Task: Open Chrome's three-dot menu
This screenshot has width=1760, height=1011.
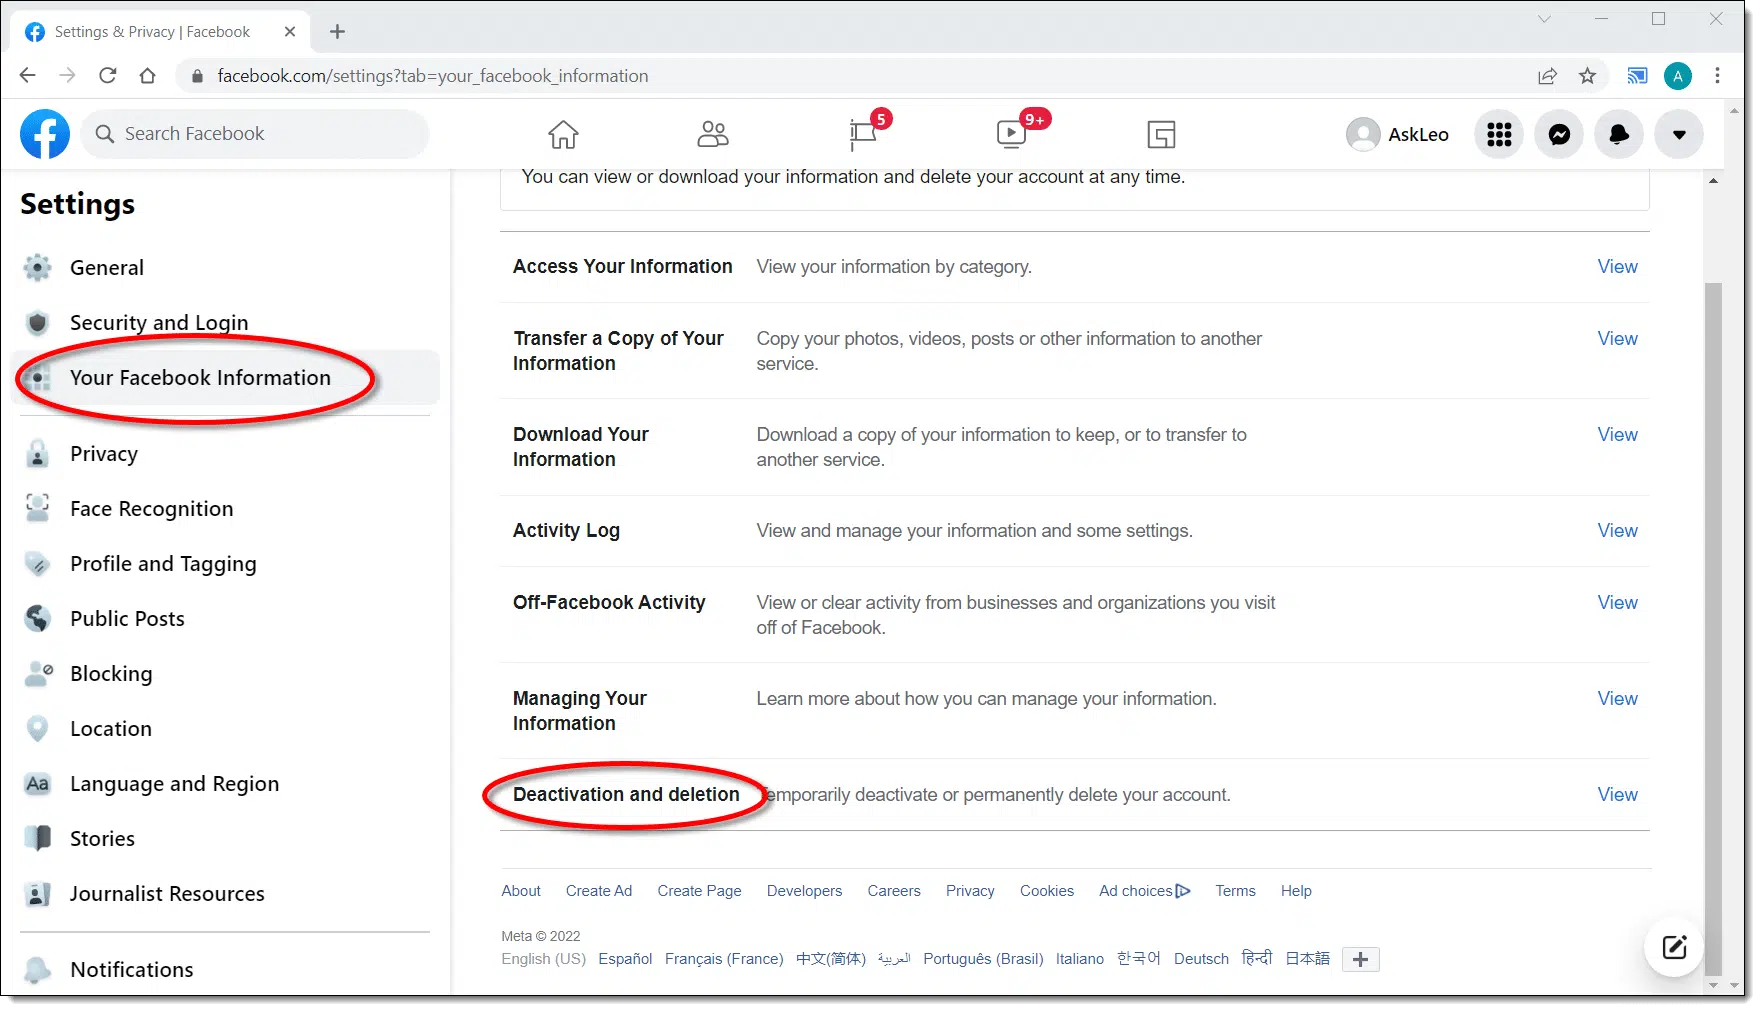Action: click(x=1718, y=76)
